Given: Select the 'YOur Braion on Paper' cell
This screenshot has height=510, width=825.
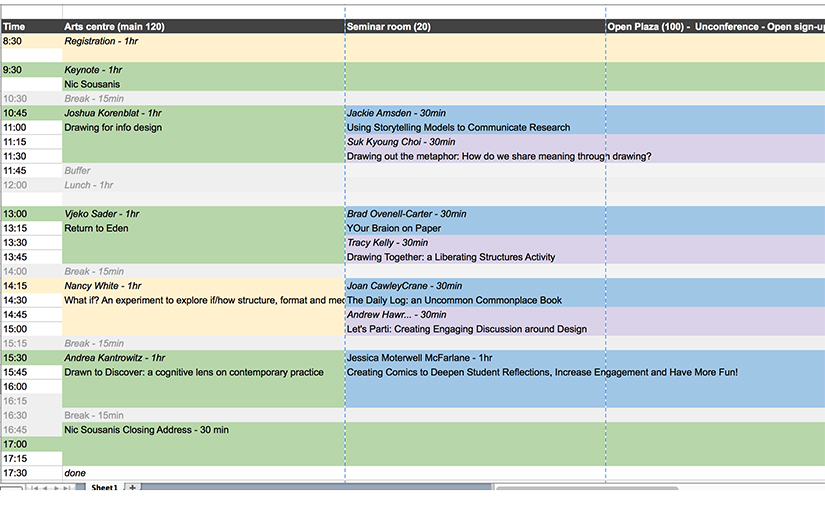Looking at the screenshot, I should point(475,228).
